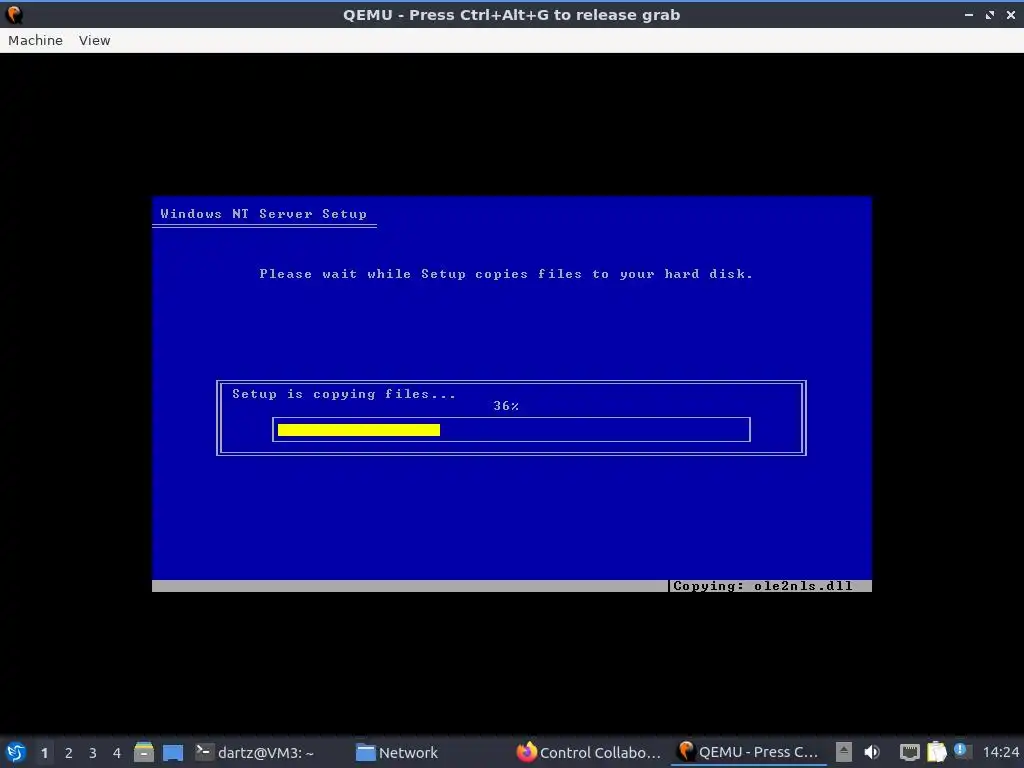This screenshot has height=768, width=1024.
Task: Click the 36% progress label
Action: [506, 406]
